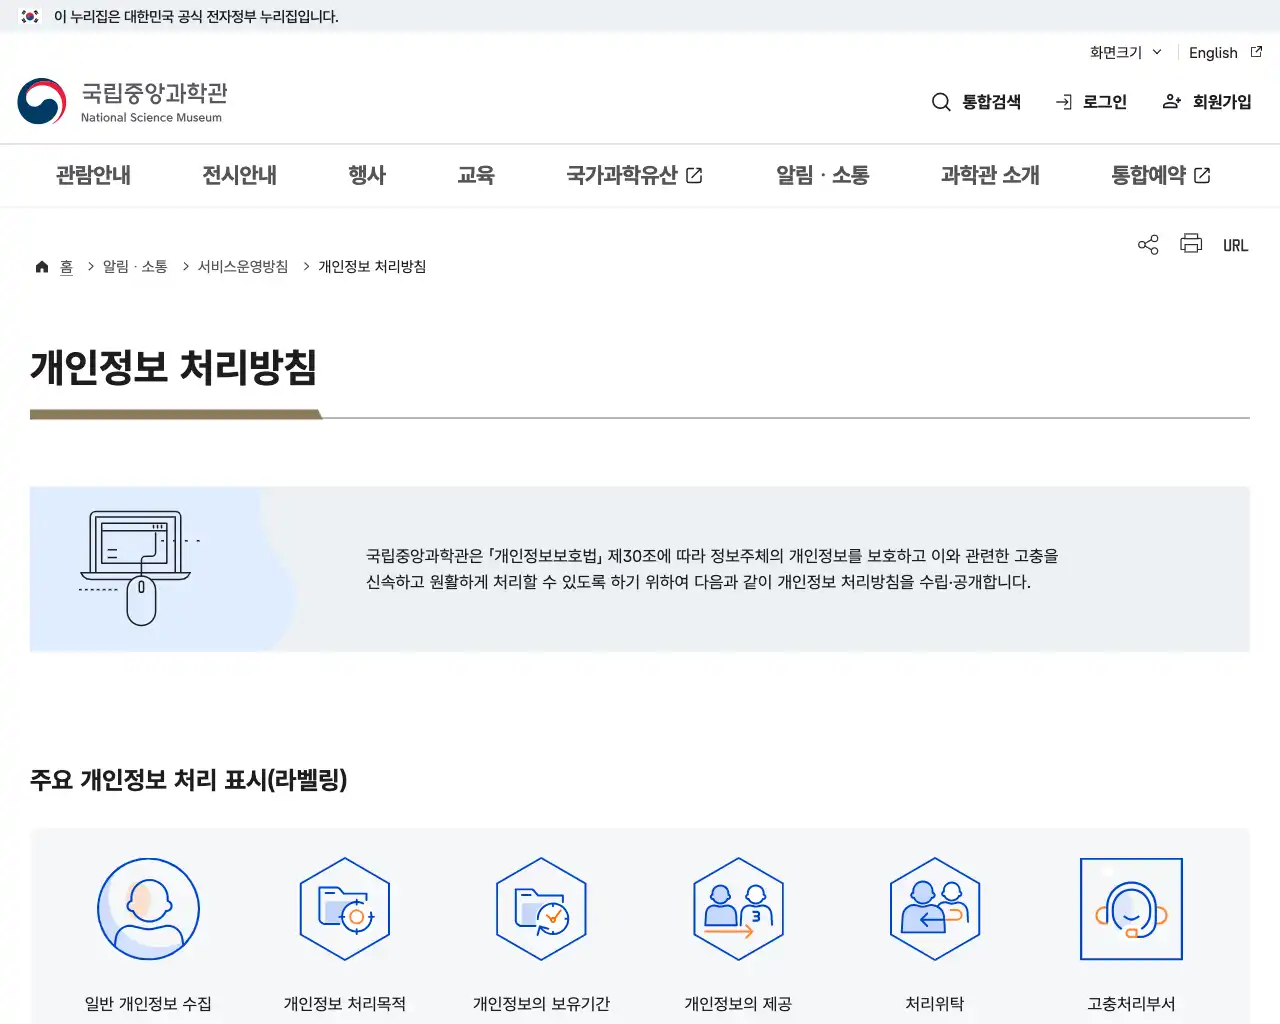
Task: Click the share icon above the breadcrumb
Action: (1147, 243)
